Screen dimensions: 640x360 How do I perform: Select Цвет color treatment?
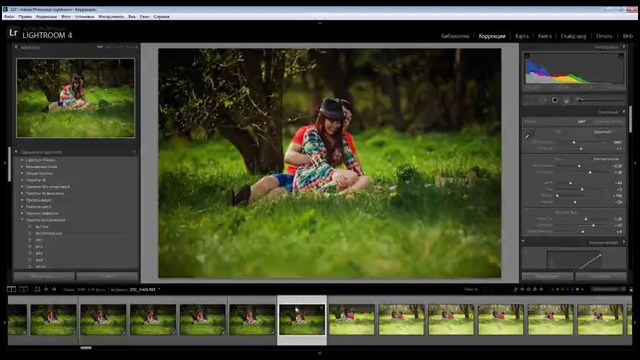[x=581, y=121]
